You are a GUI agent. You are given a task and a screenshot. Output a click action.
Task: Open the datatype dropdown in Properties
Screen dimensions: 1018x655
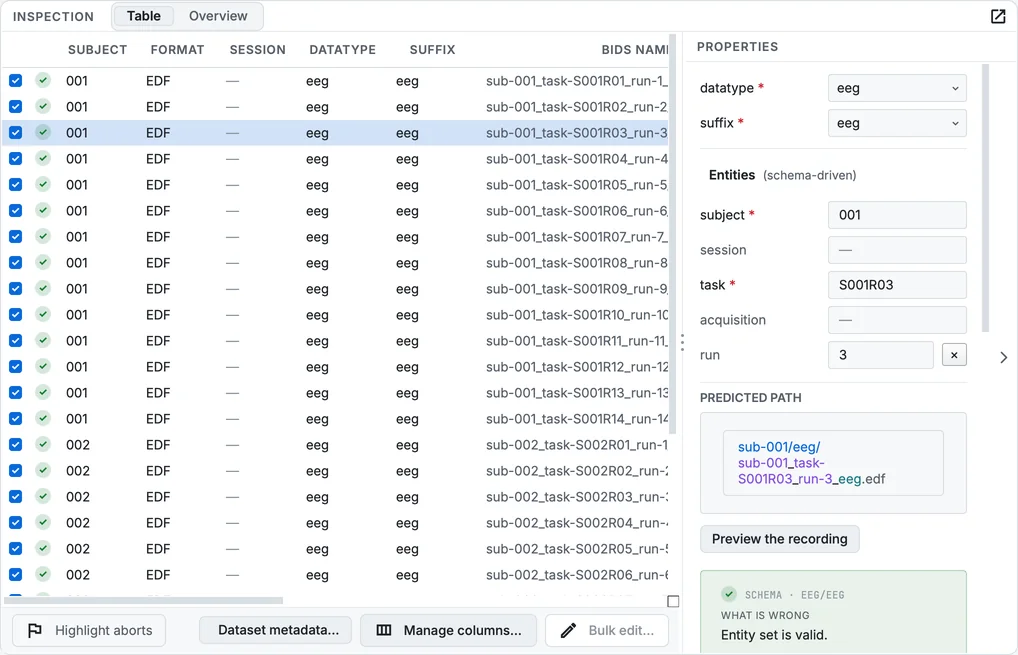[897, 88]
